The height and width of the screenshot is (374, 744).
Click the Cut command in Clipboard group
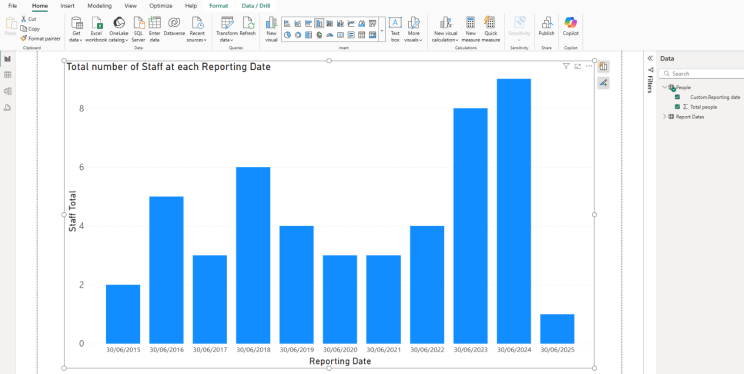point(28,19)
